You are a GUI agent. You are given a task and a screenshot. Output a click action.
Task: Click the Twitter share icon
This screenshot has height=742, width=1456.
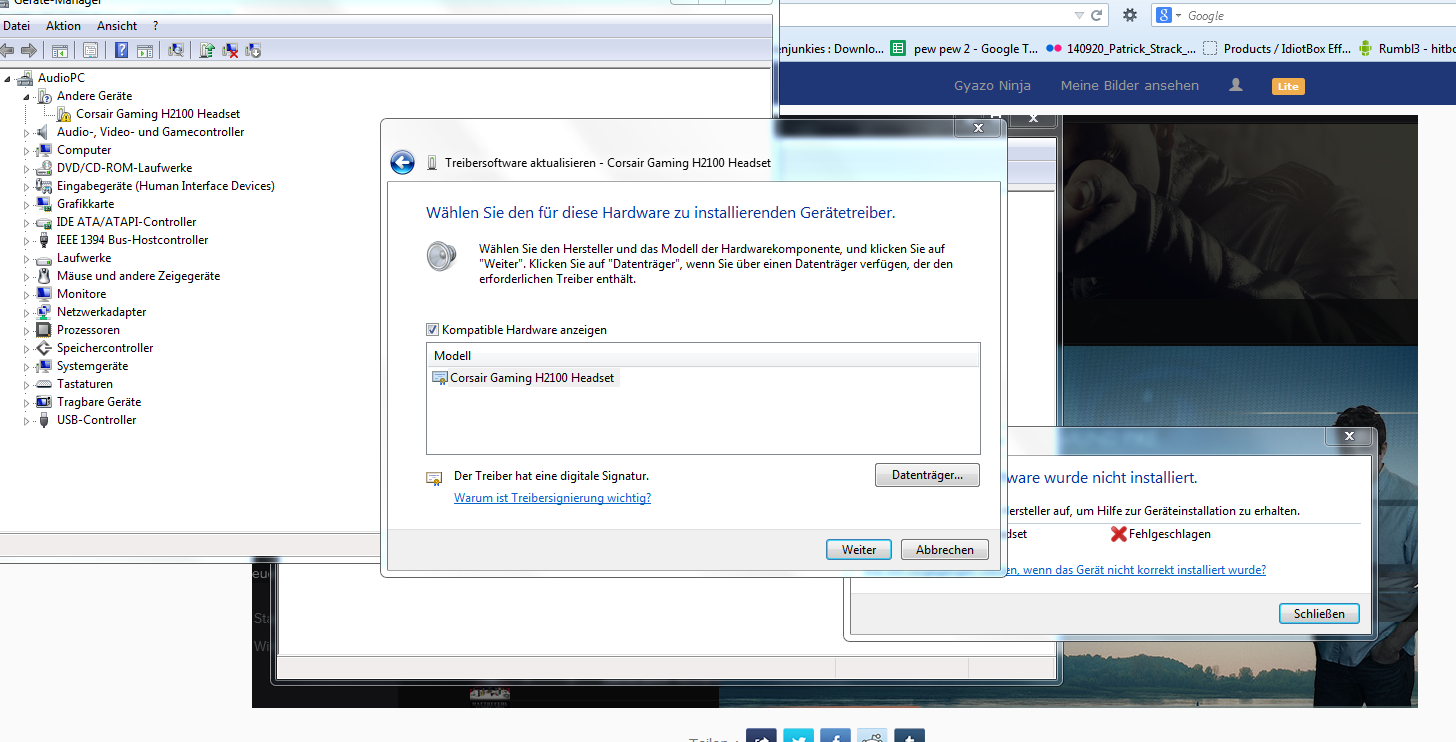798,737
